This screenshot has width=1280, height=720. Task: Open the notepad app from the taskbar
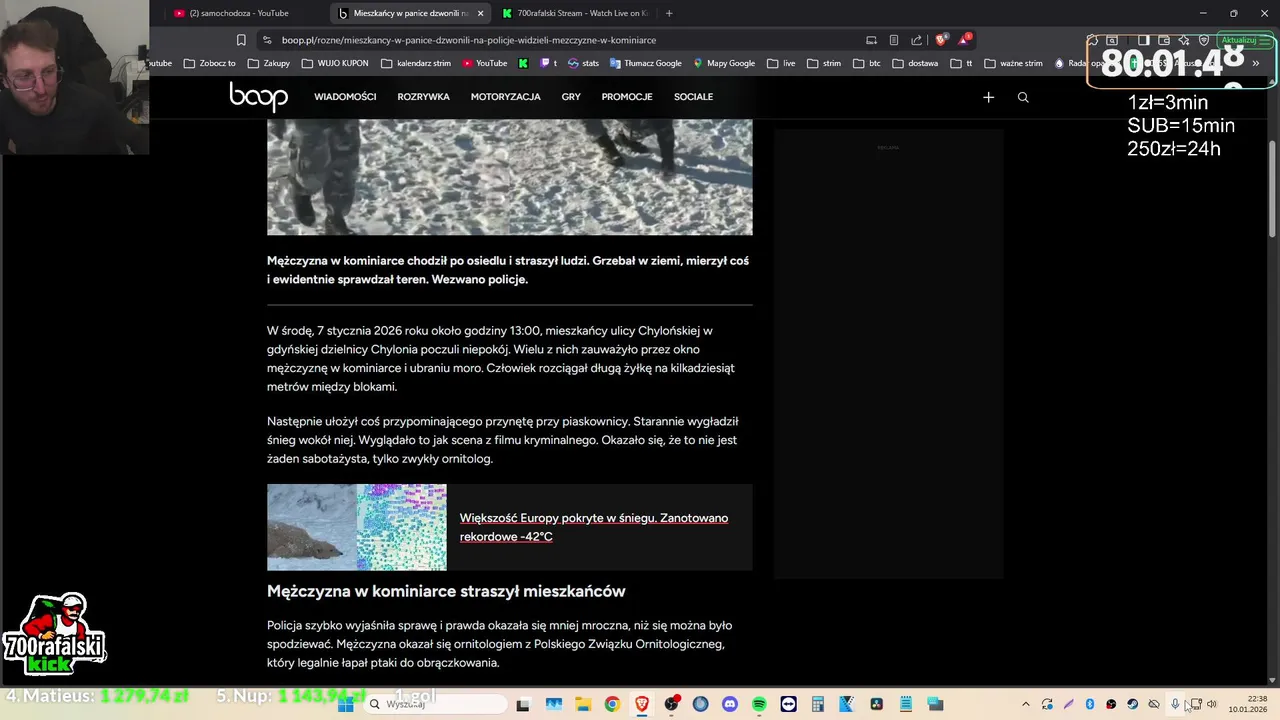pos(906,704)
